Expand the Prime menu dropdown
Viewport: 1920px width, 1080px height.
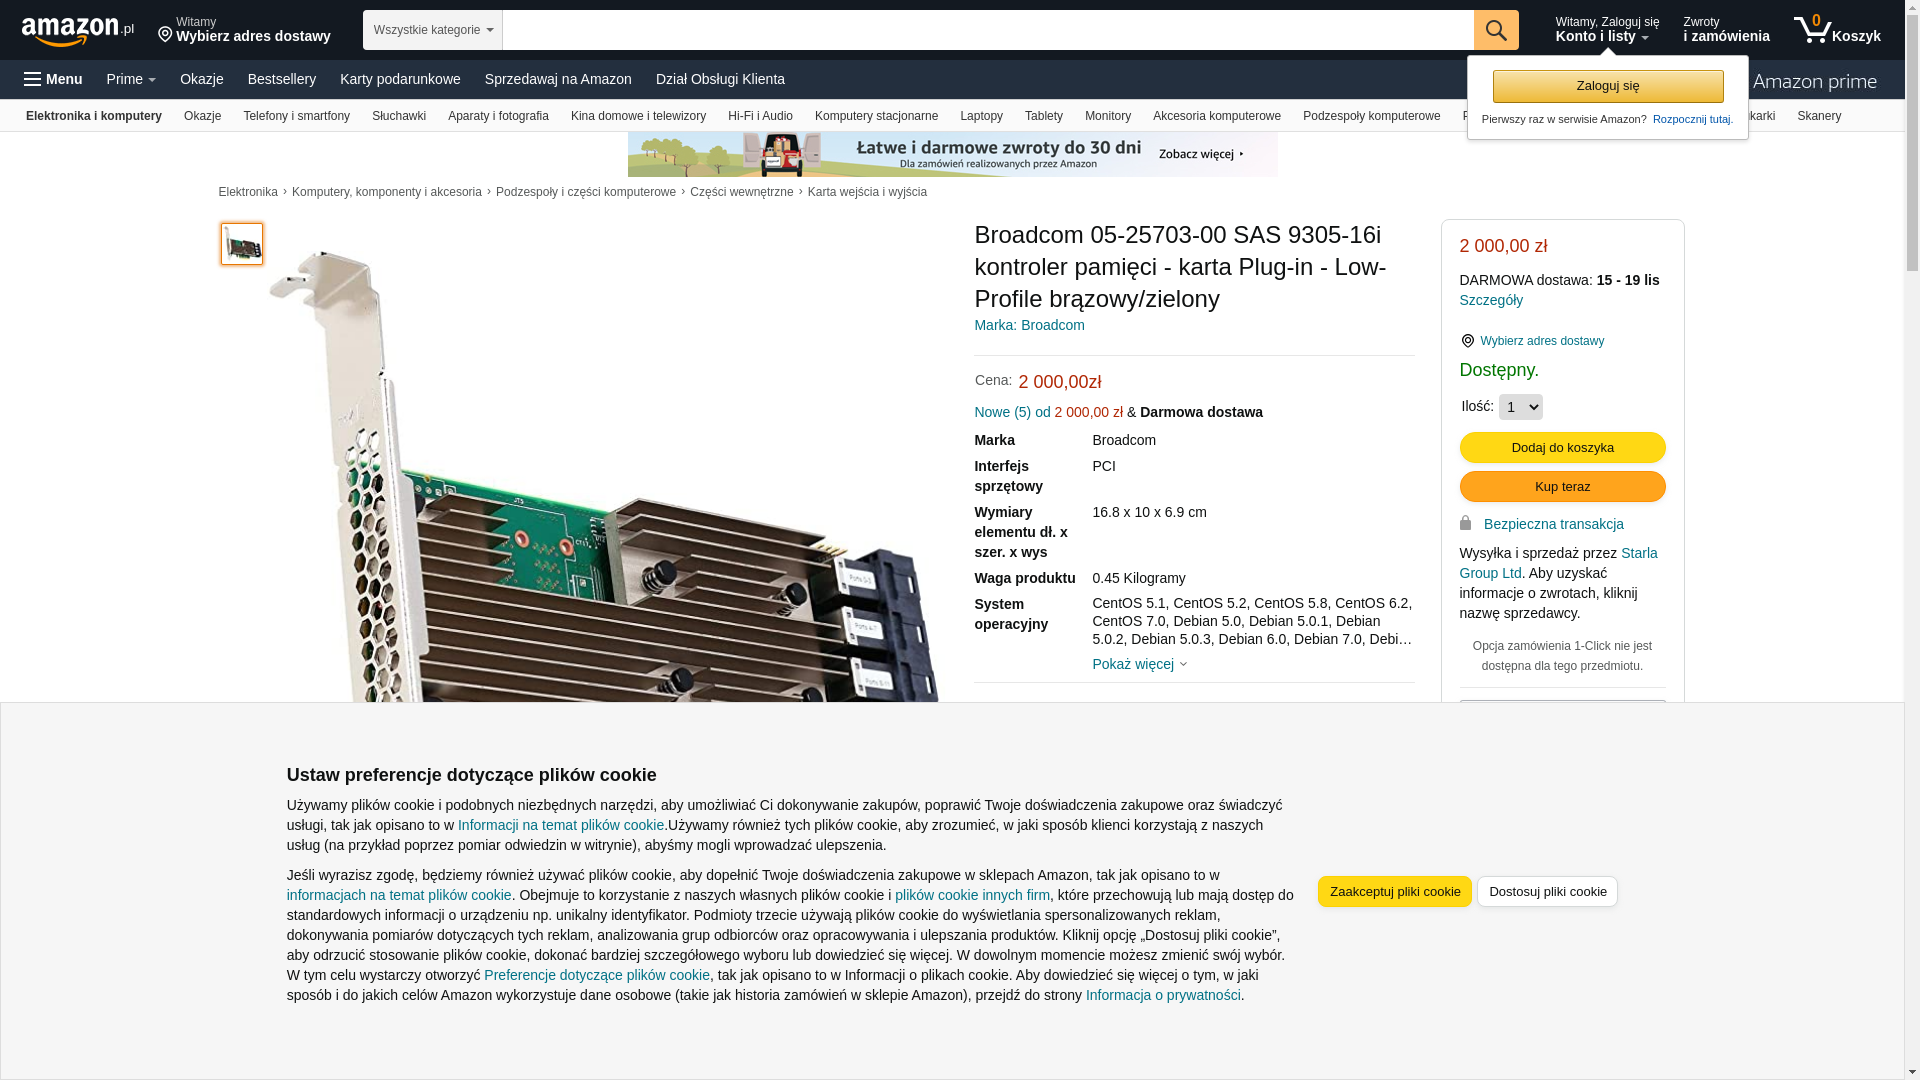[131, 79]
